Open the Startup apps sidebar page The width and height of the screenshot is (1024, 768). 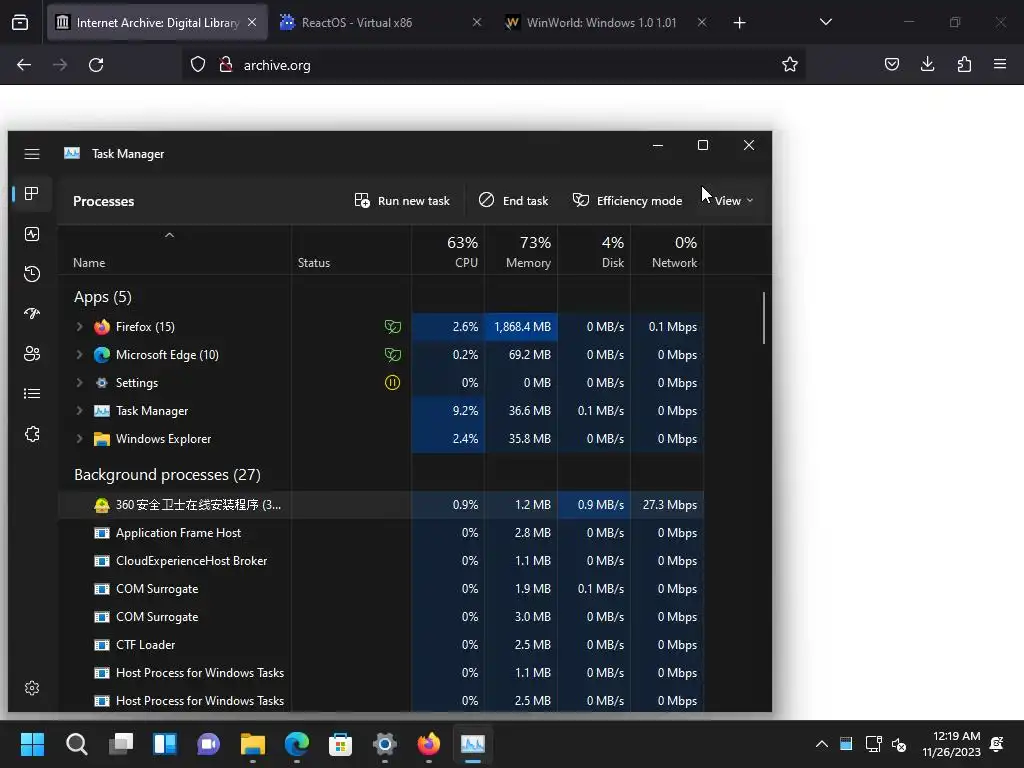tap(32, 313)
